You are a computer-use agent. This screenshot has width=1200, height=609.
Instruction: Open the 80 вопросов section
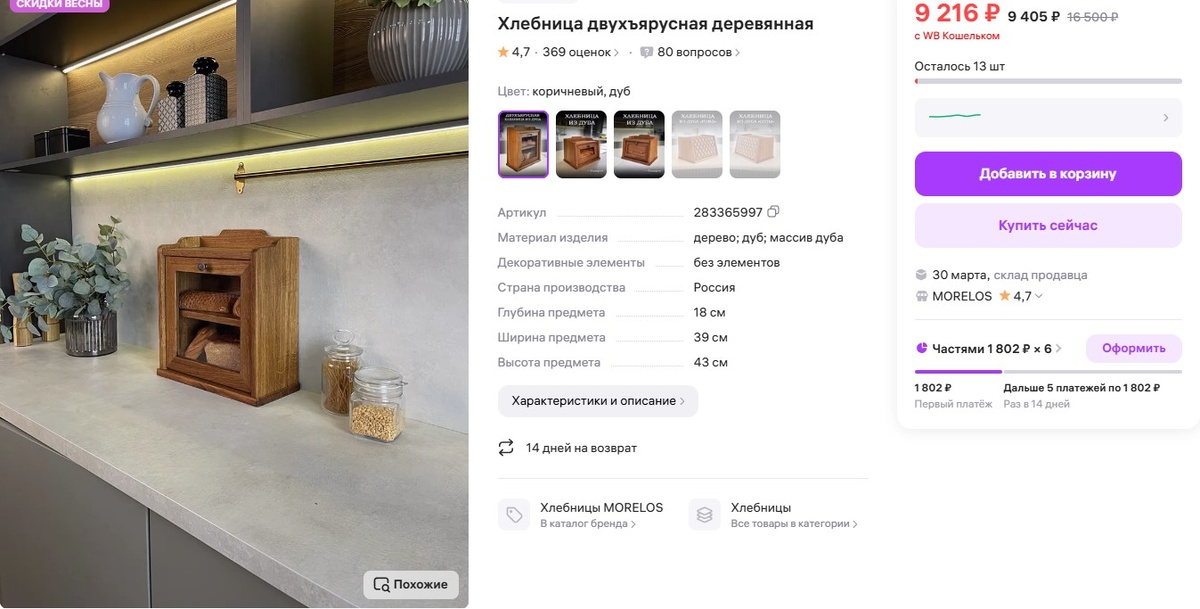[698, 52]
